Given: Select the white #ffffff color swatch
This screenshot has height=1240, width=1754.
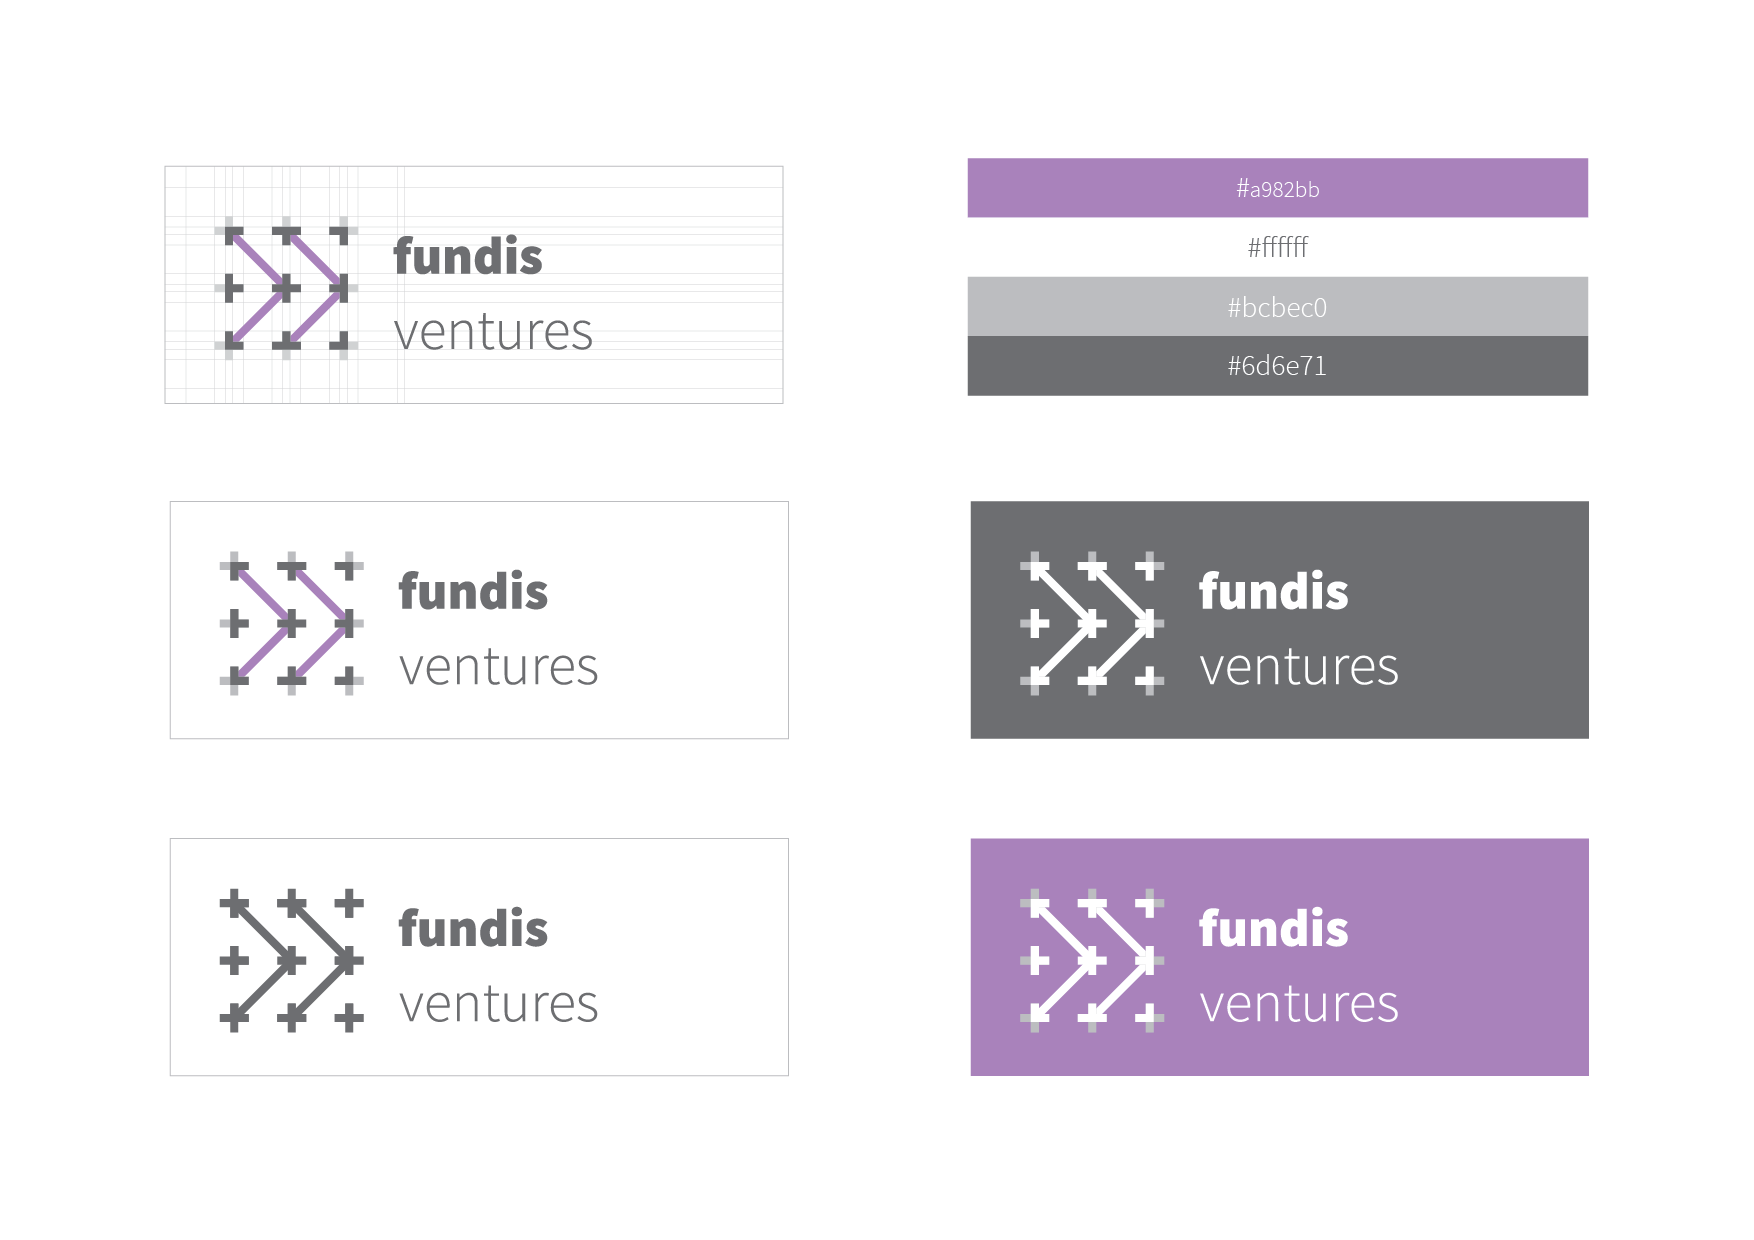Looking at the screenshot, I should pos(1277,247).
